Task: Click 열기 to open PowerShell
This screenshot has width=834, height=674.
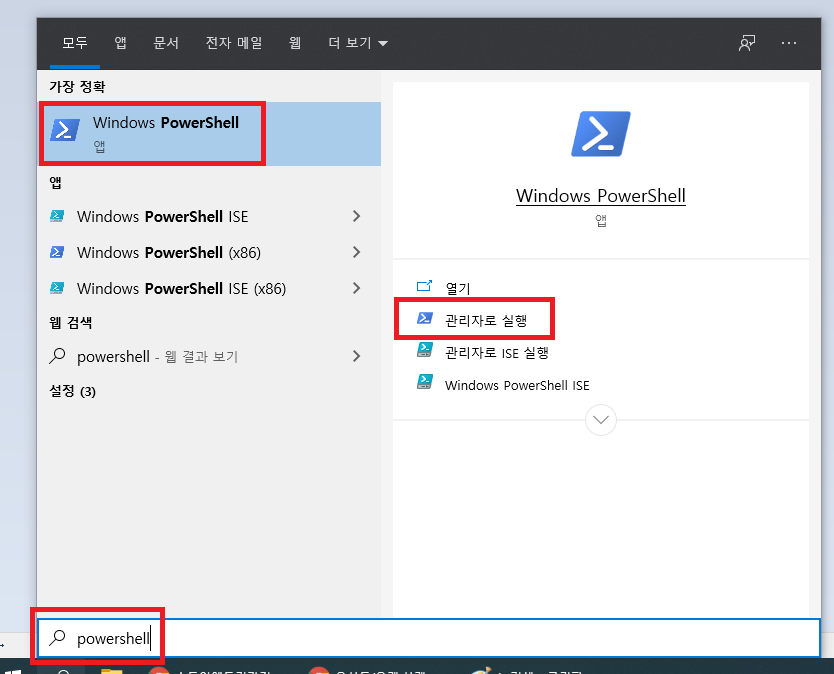Action: [457, 288]
